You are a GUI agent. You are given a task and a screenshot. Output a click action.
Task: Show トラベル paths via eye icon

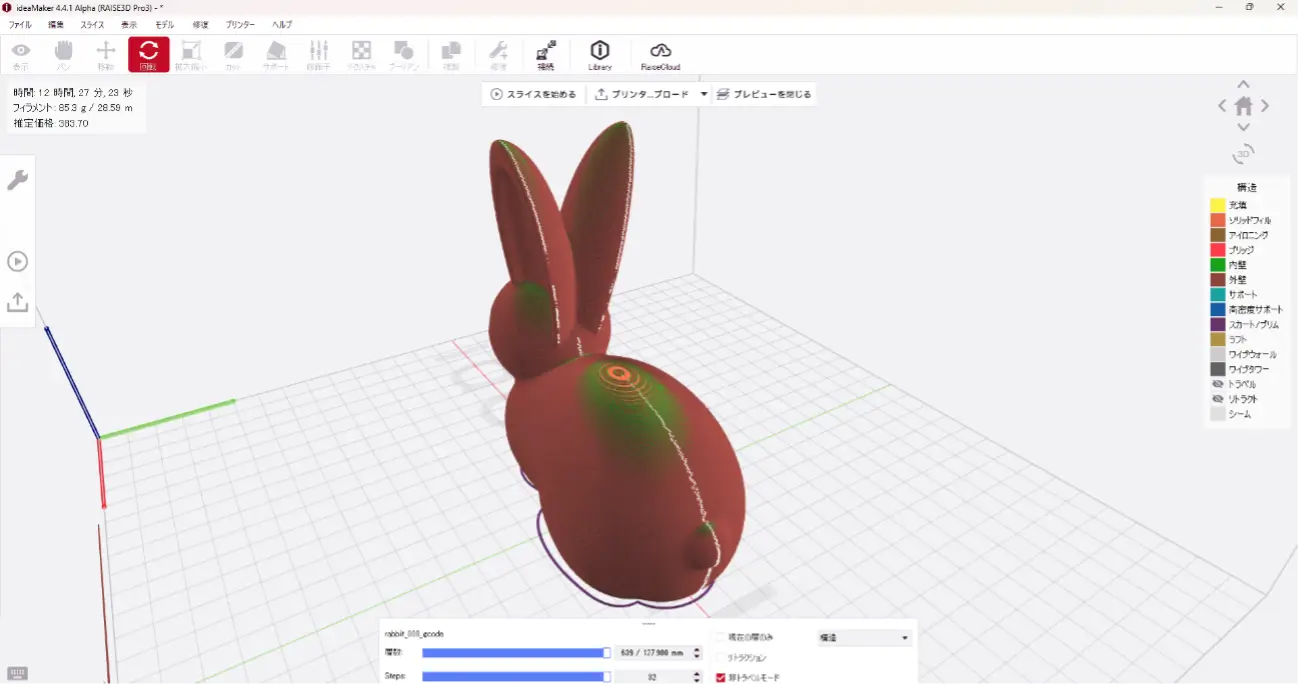(1217, 384)
